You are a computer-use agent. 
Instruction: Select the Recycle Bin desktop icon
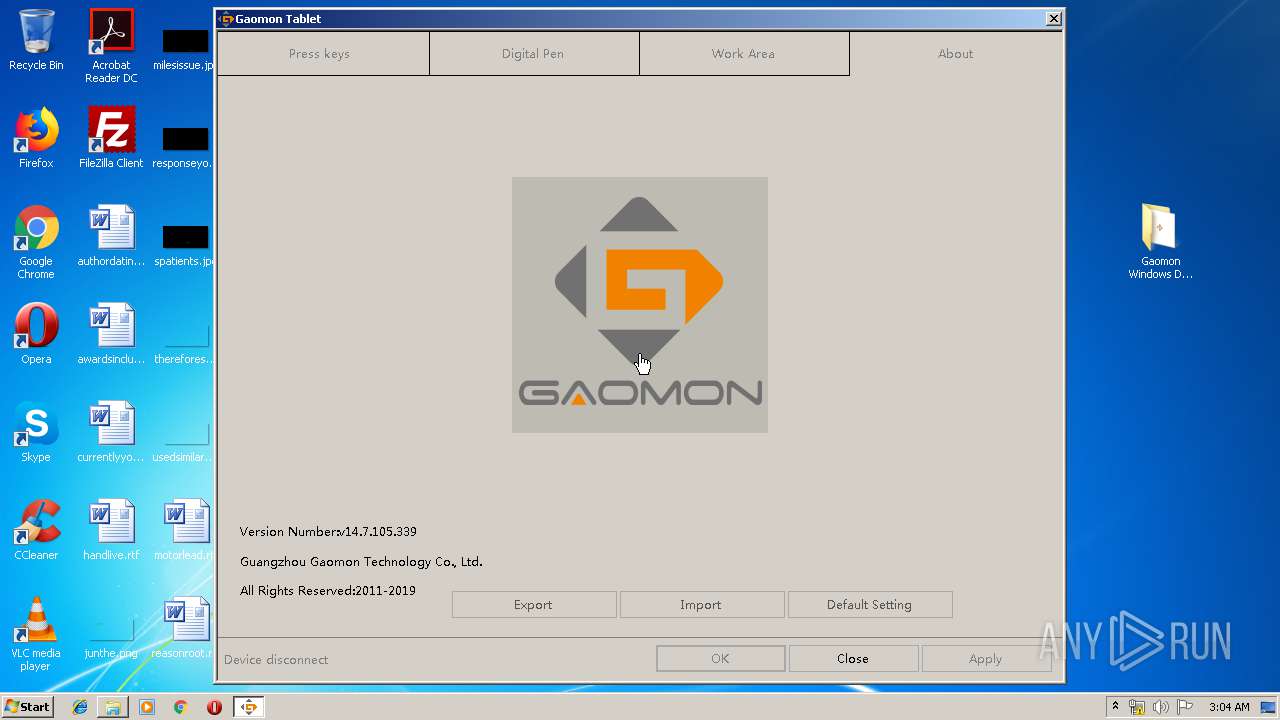[36, 40]
